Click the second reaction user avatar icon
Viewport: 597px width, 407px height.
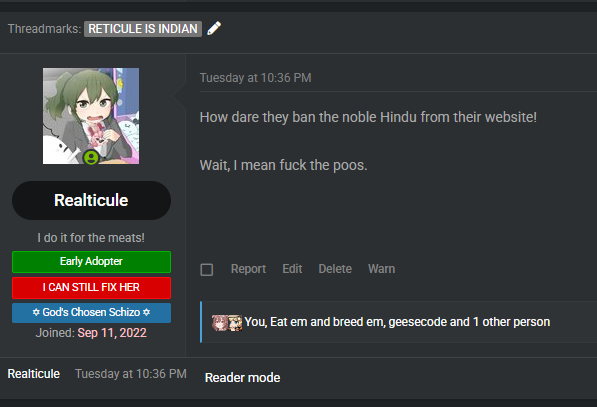[235, 322]
